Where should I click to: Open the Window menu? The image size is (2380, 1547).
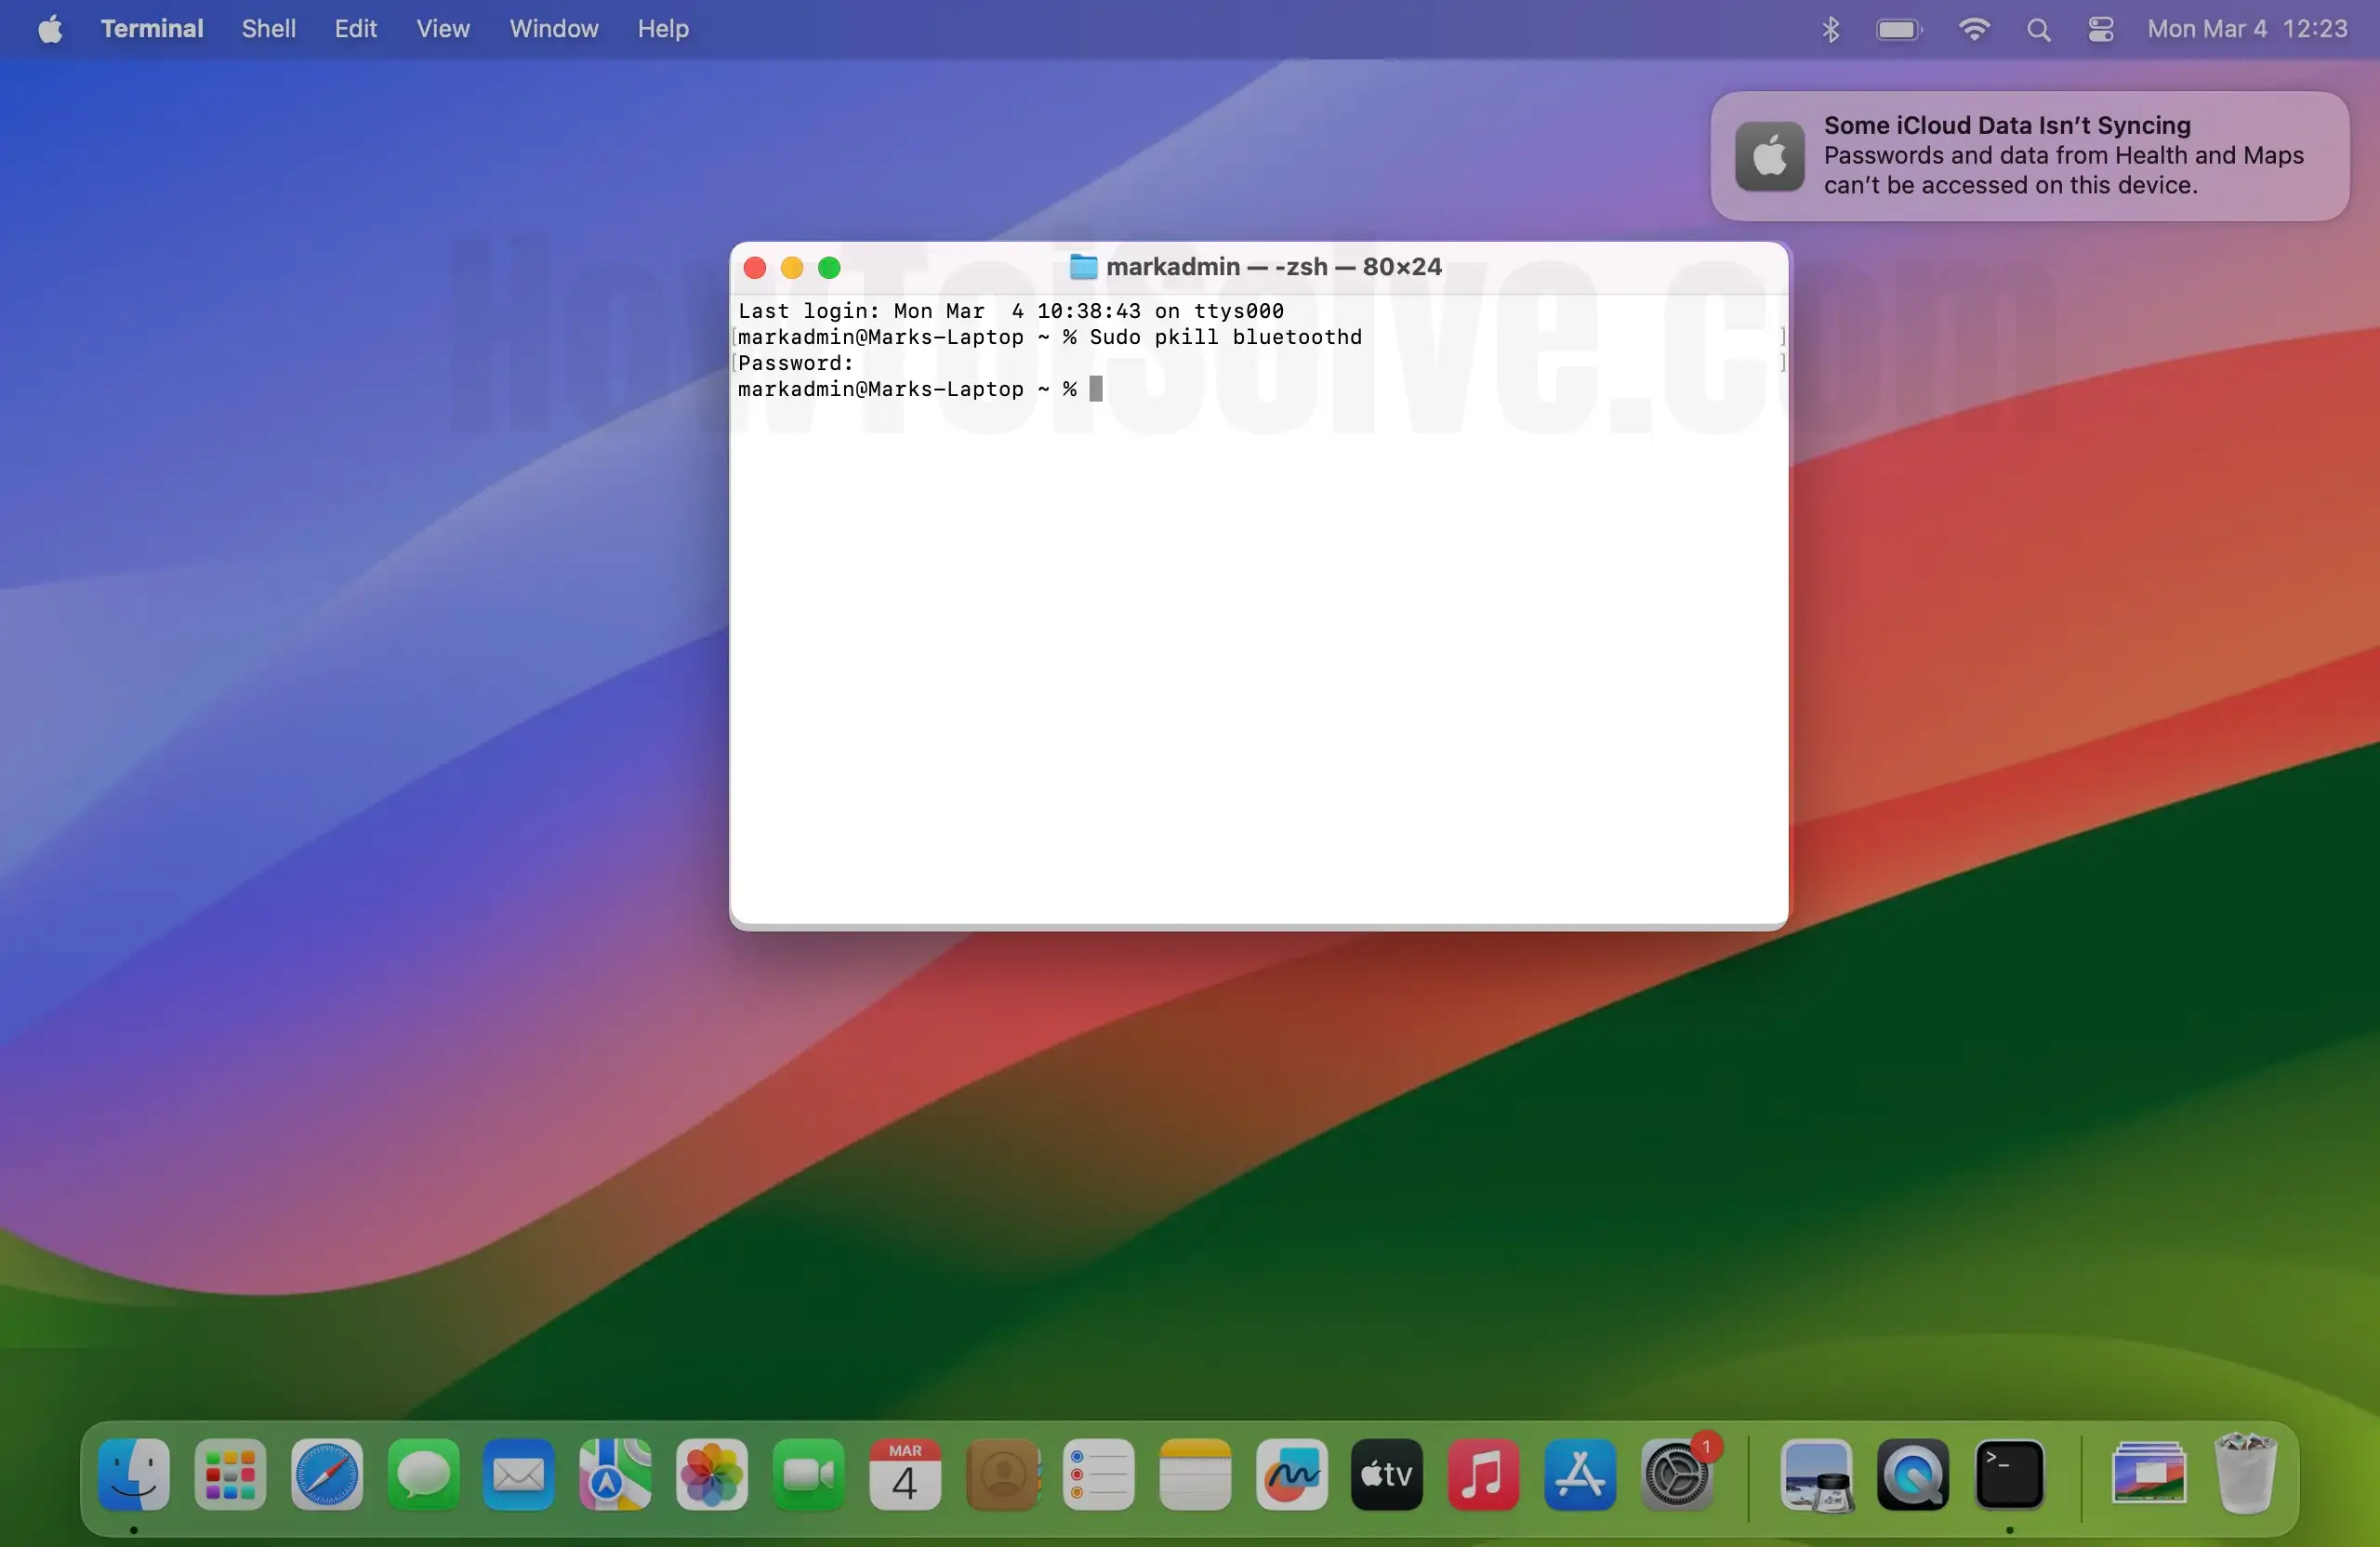(553, 29)
